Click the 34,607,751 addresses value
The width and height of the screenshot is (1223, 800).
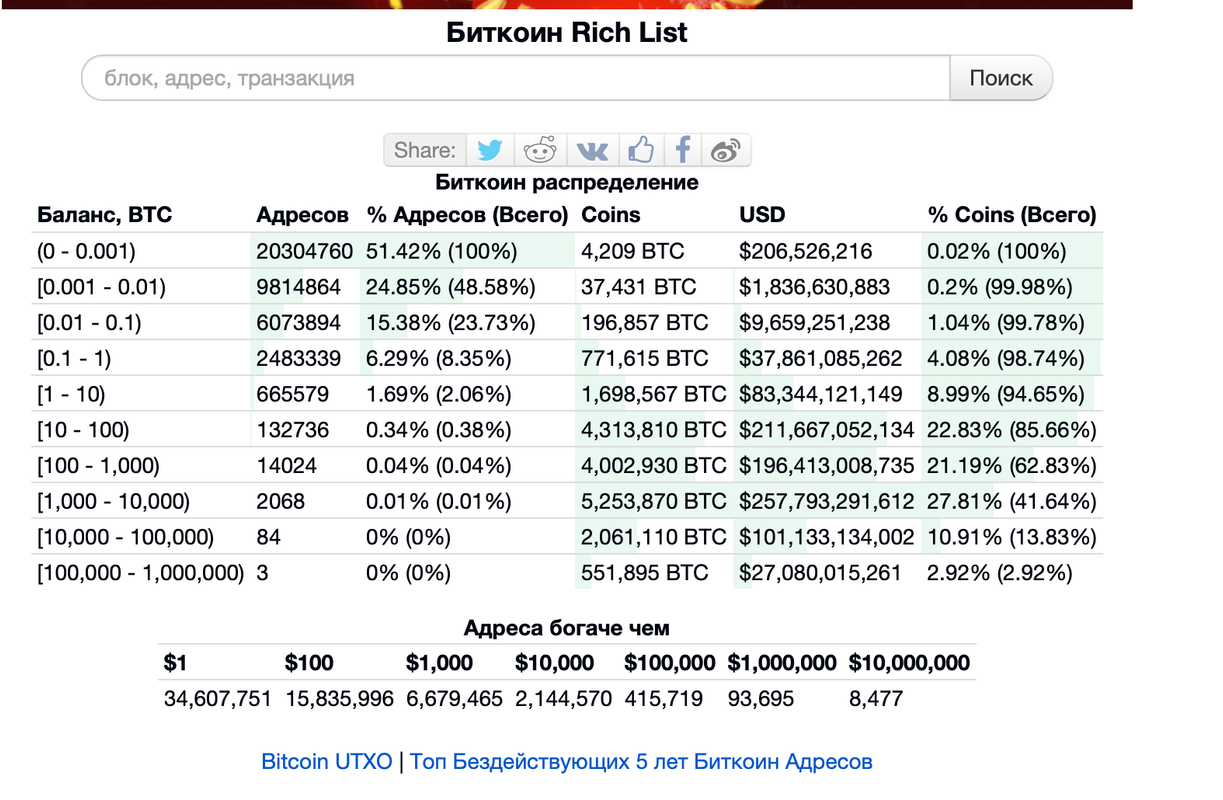(x=218, y=699)
